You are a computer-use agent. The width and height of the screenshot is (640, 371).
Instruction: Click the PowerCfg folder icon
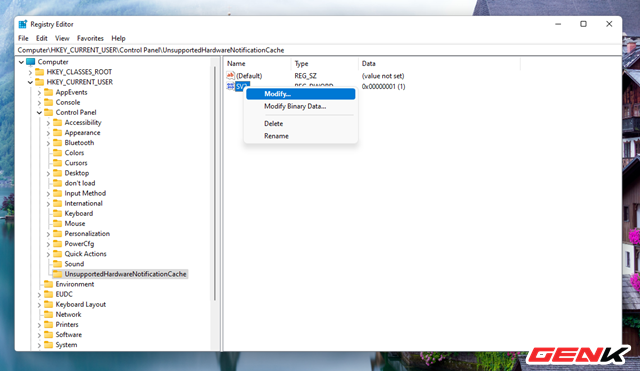click(x=58, y=244)
